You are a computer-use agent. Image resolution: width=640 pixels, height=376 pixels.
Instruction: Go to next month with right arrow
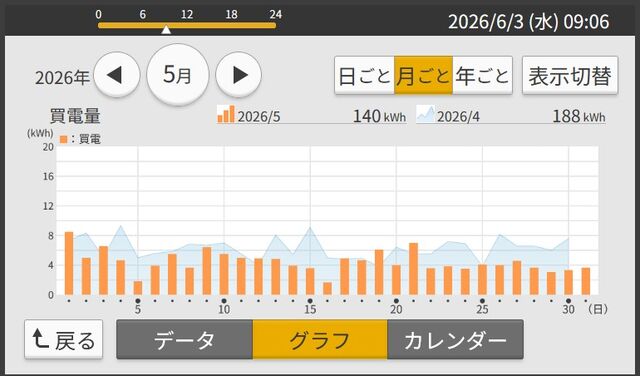point(238,75)
